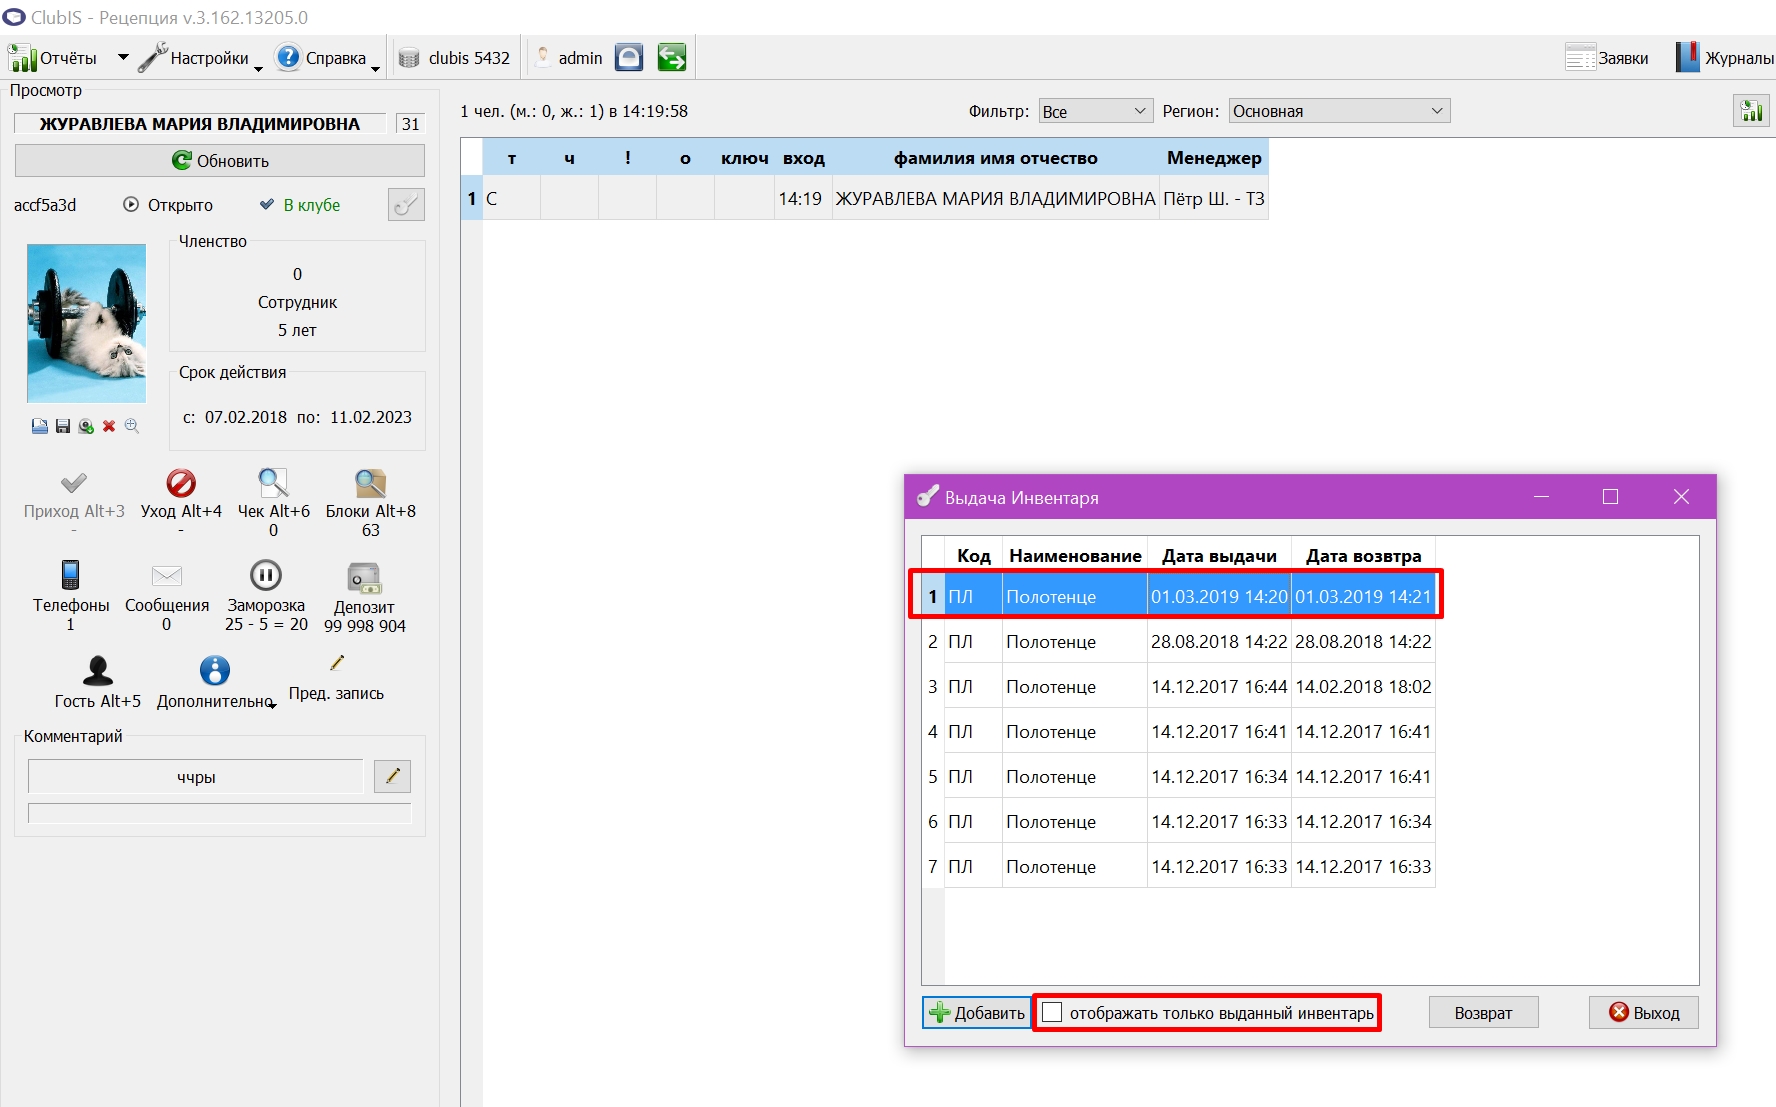Open the Фильтр dropdown showing Все

pos(1096,111)
